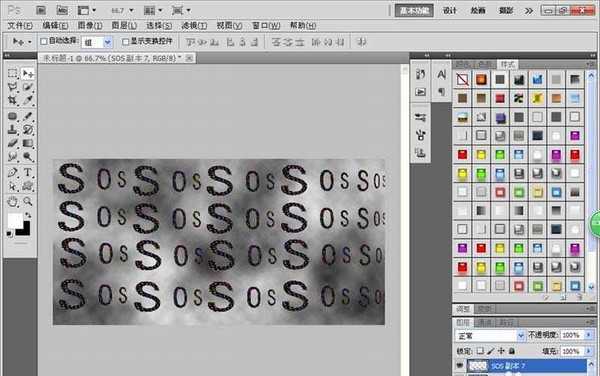Select the Blur tool
Viewport: 600px width, 376px height.
(12, 157)
